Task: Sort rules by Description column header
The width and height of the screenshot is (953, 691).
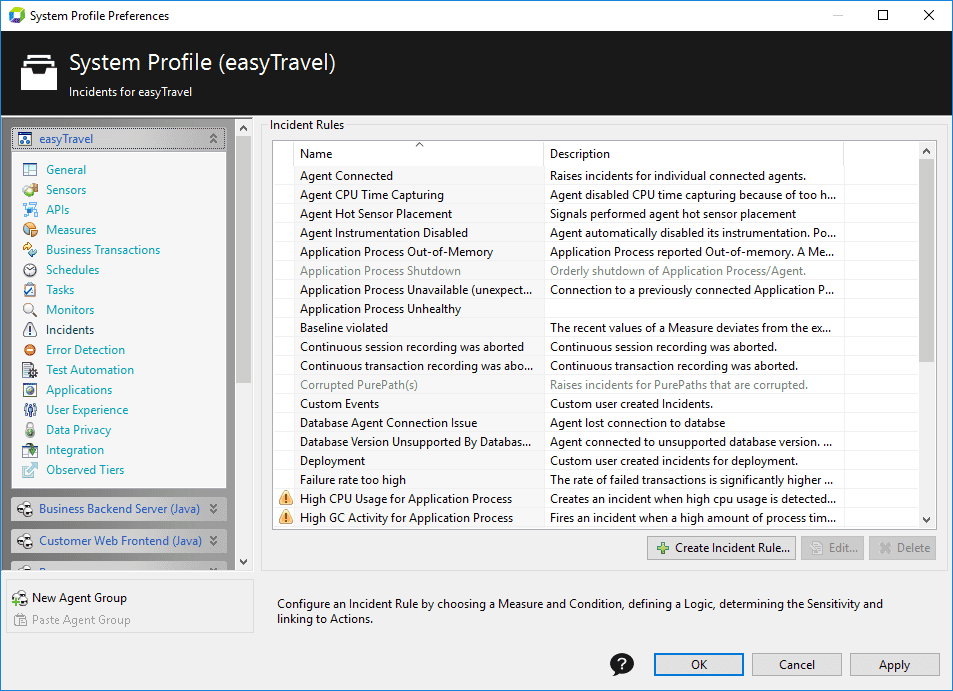Action: 693,154
